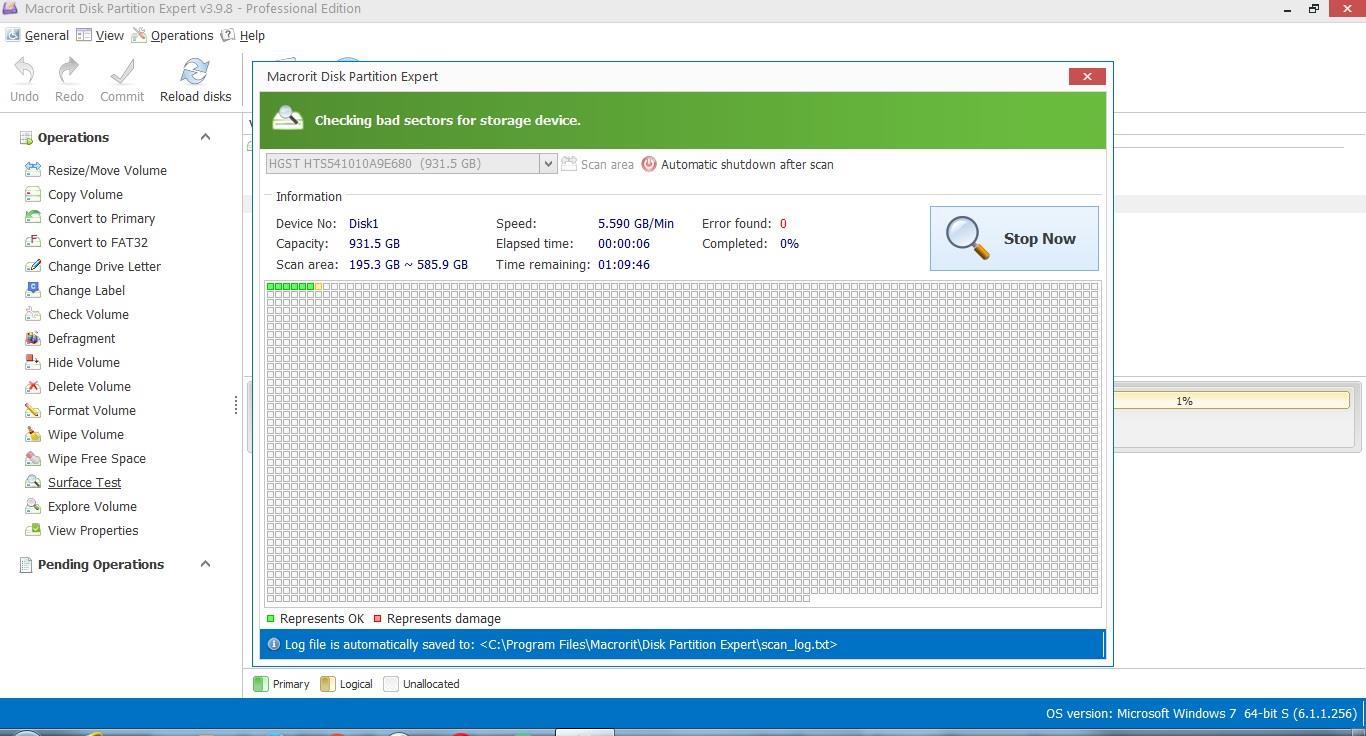This screenshot has height=736, width=1366.
Task: Open the Help menu
Action: (x=252, y=35)
